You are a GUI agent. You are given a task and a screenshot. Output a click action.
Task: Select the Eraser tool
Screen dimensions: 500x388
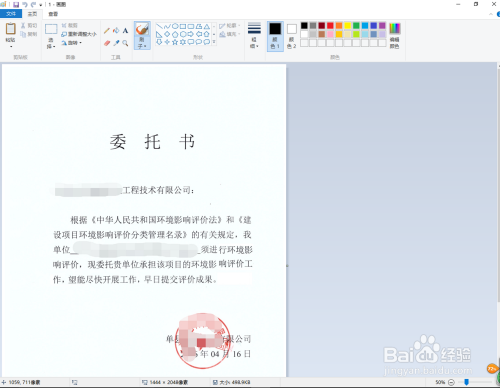click(107, 43)
